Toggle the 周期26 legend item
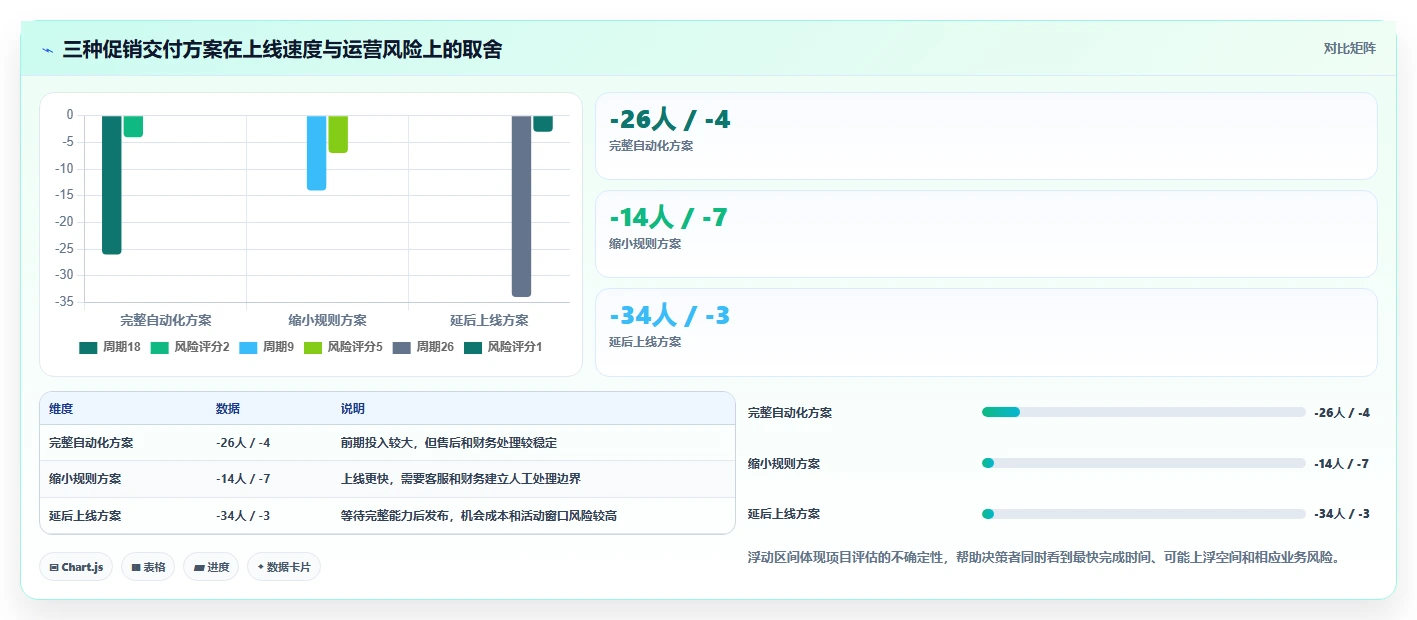1417x620 pixels. (423, 347)
